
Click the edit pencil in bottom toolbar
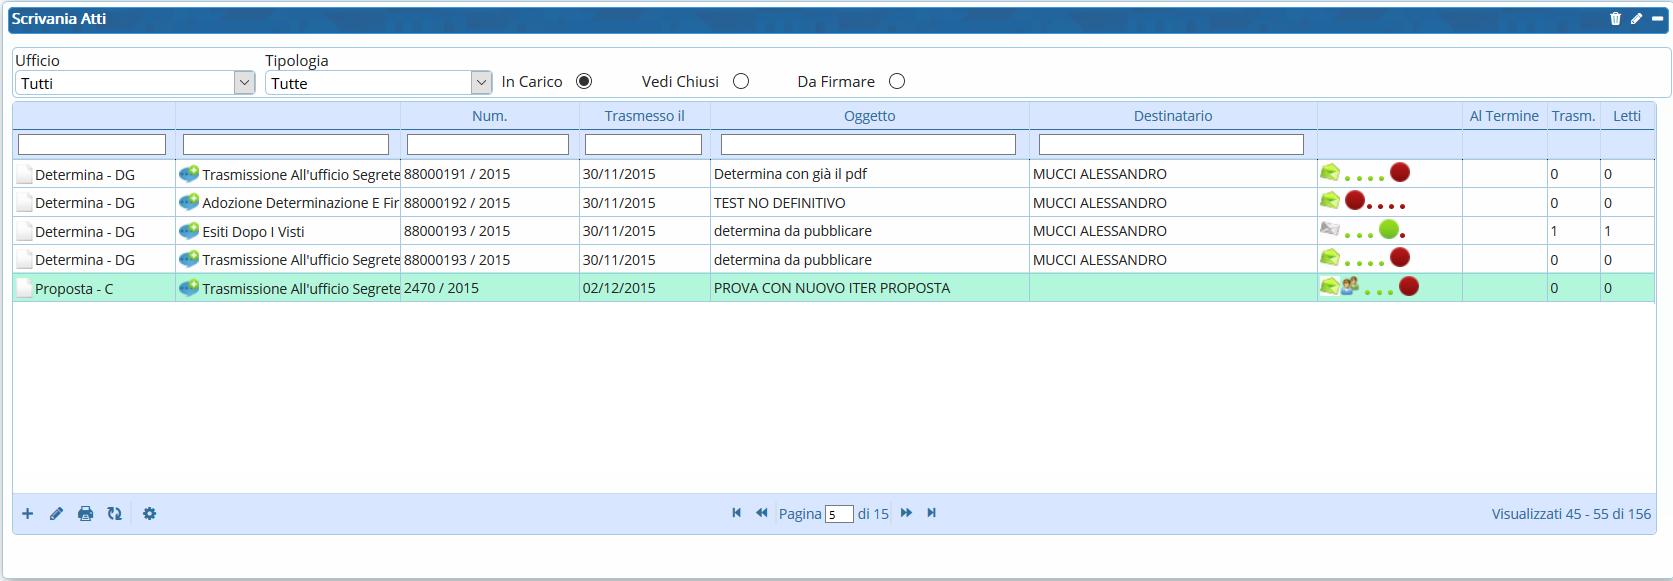pos(56,514)
